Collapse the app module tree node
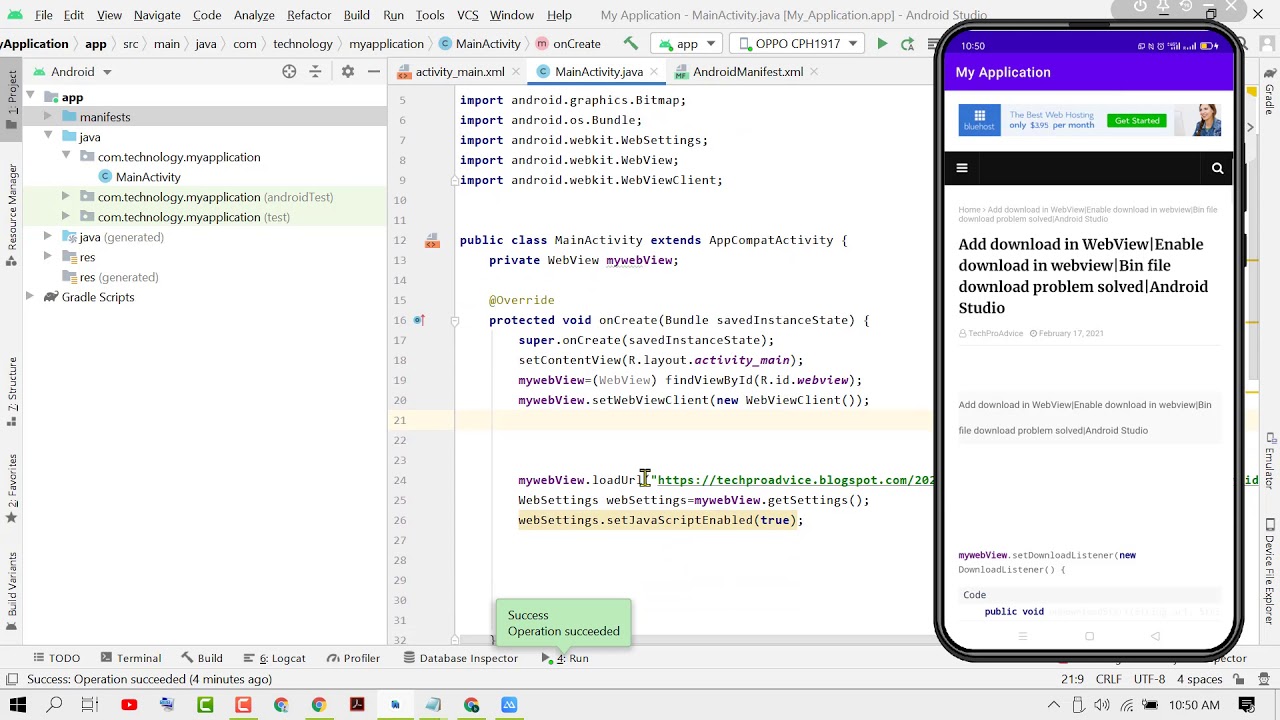This screenshot has width=1280, height=720. (30, 97)
